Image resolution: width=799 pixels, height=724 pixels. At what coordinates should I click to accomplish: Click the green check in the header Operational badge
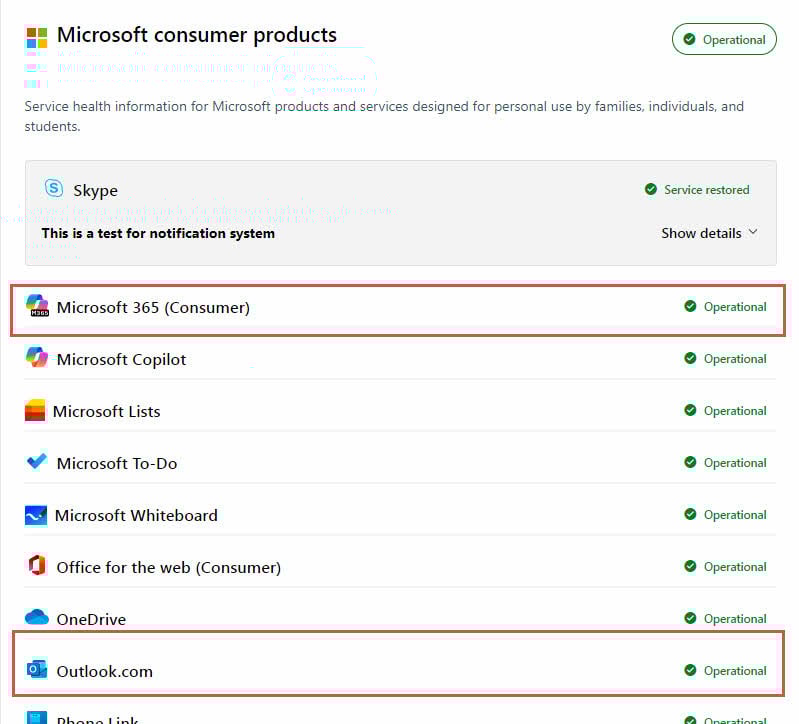click(689, 39)
